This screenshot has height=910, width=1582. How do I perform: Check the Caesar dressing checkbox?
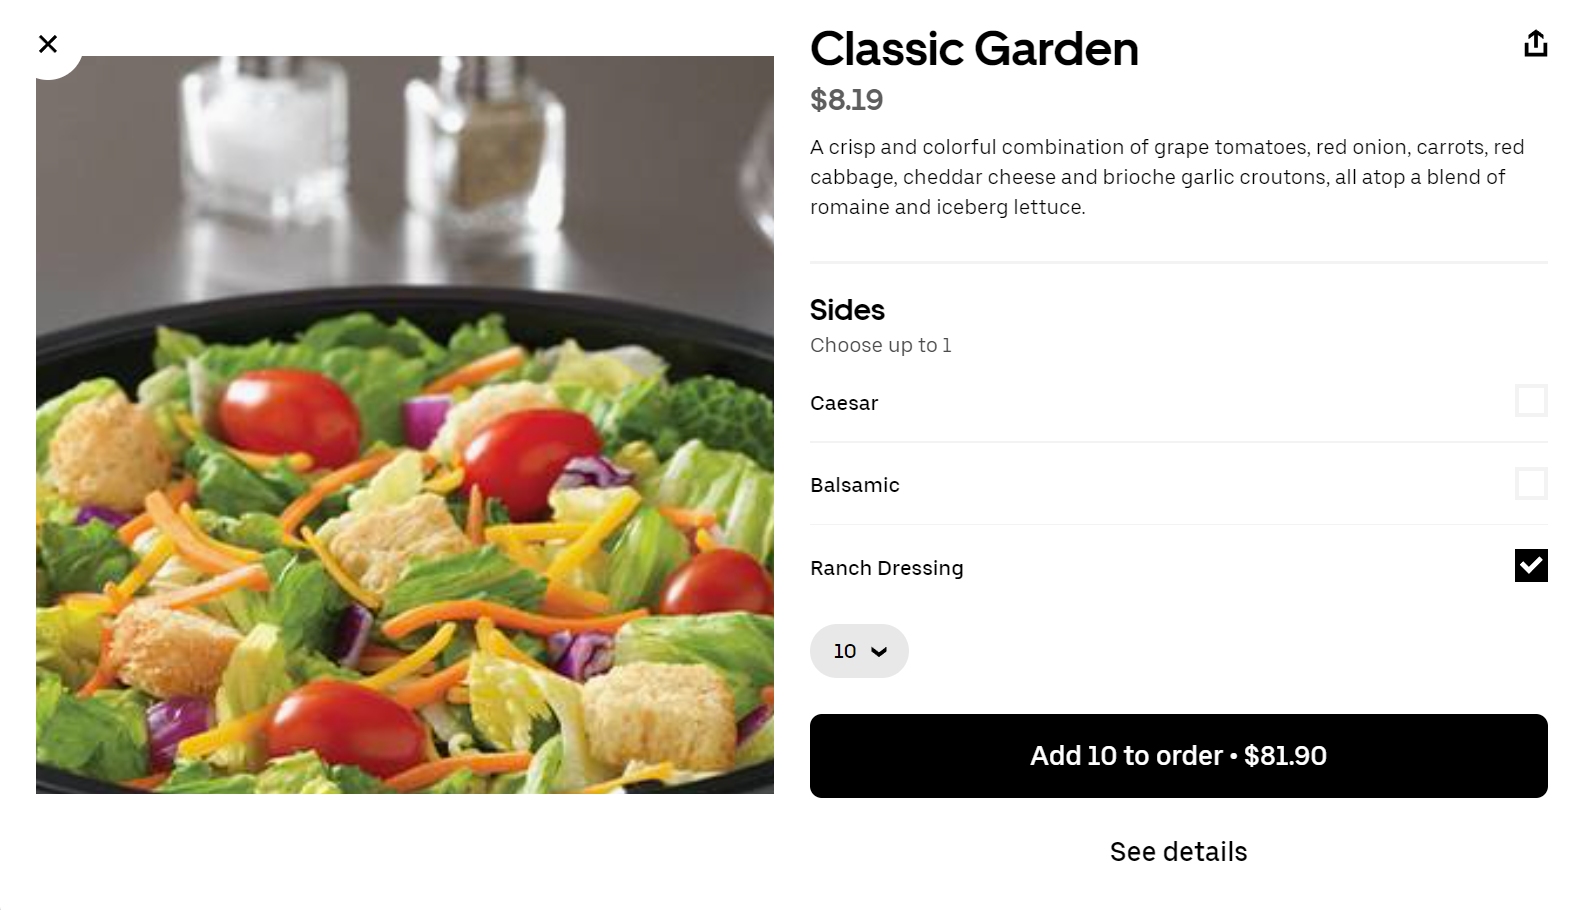(1531, 401)
